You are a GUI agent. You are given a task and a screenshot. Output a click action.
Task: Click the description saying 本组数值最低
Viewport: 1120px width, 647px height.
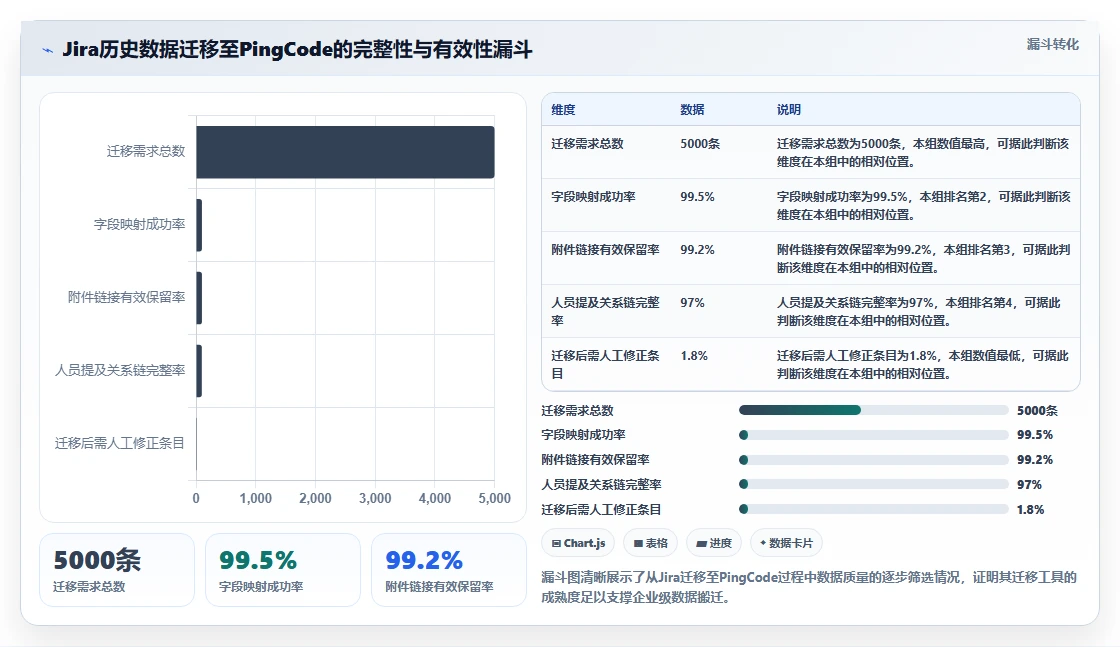[923, 364]
